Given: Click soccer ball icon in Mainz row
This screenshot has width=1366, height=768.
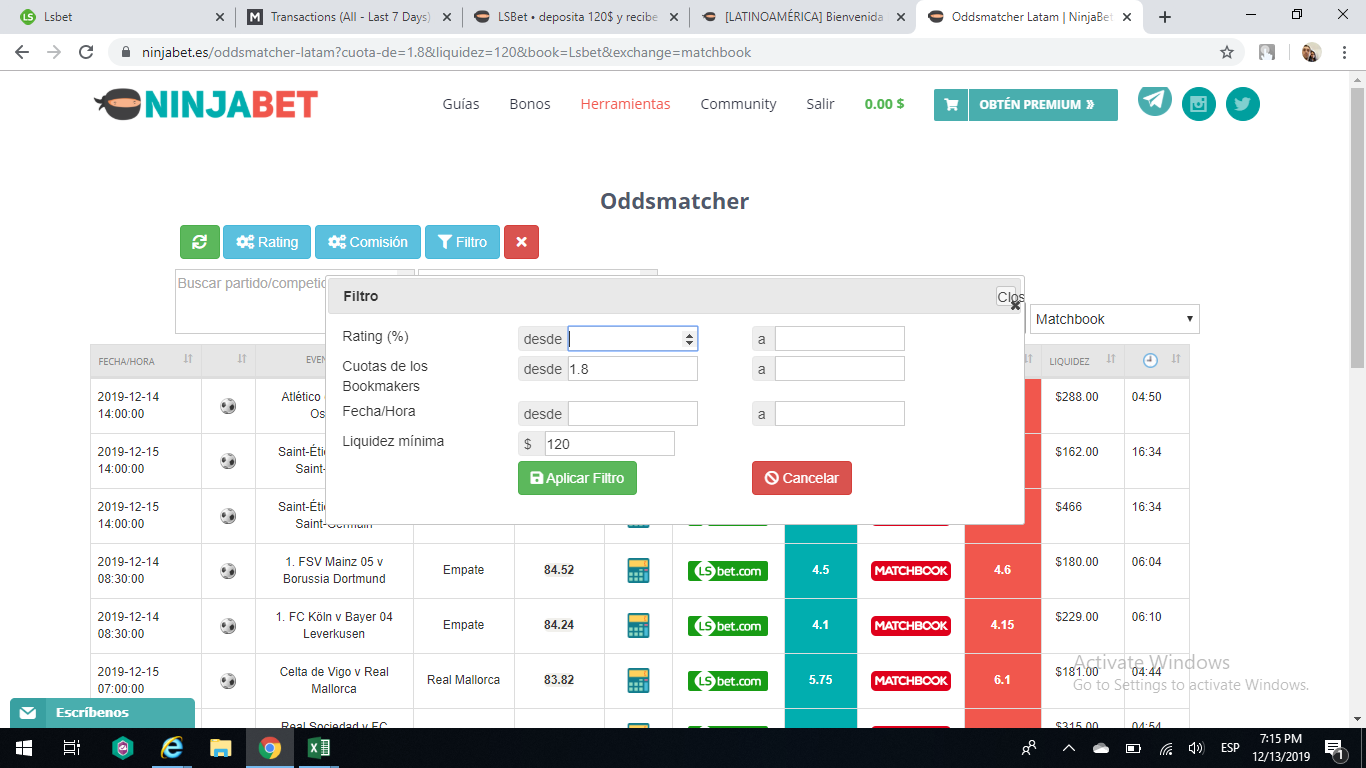Looking at the screenshot, I should (x=228, y=571).
